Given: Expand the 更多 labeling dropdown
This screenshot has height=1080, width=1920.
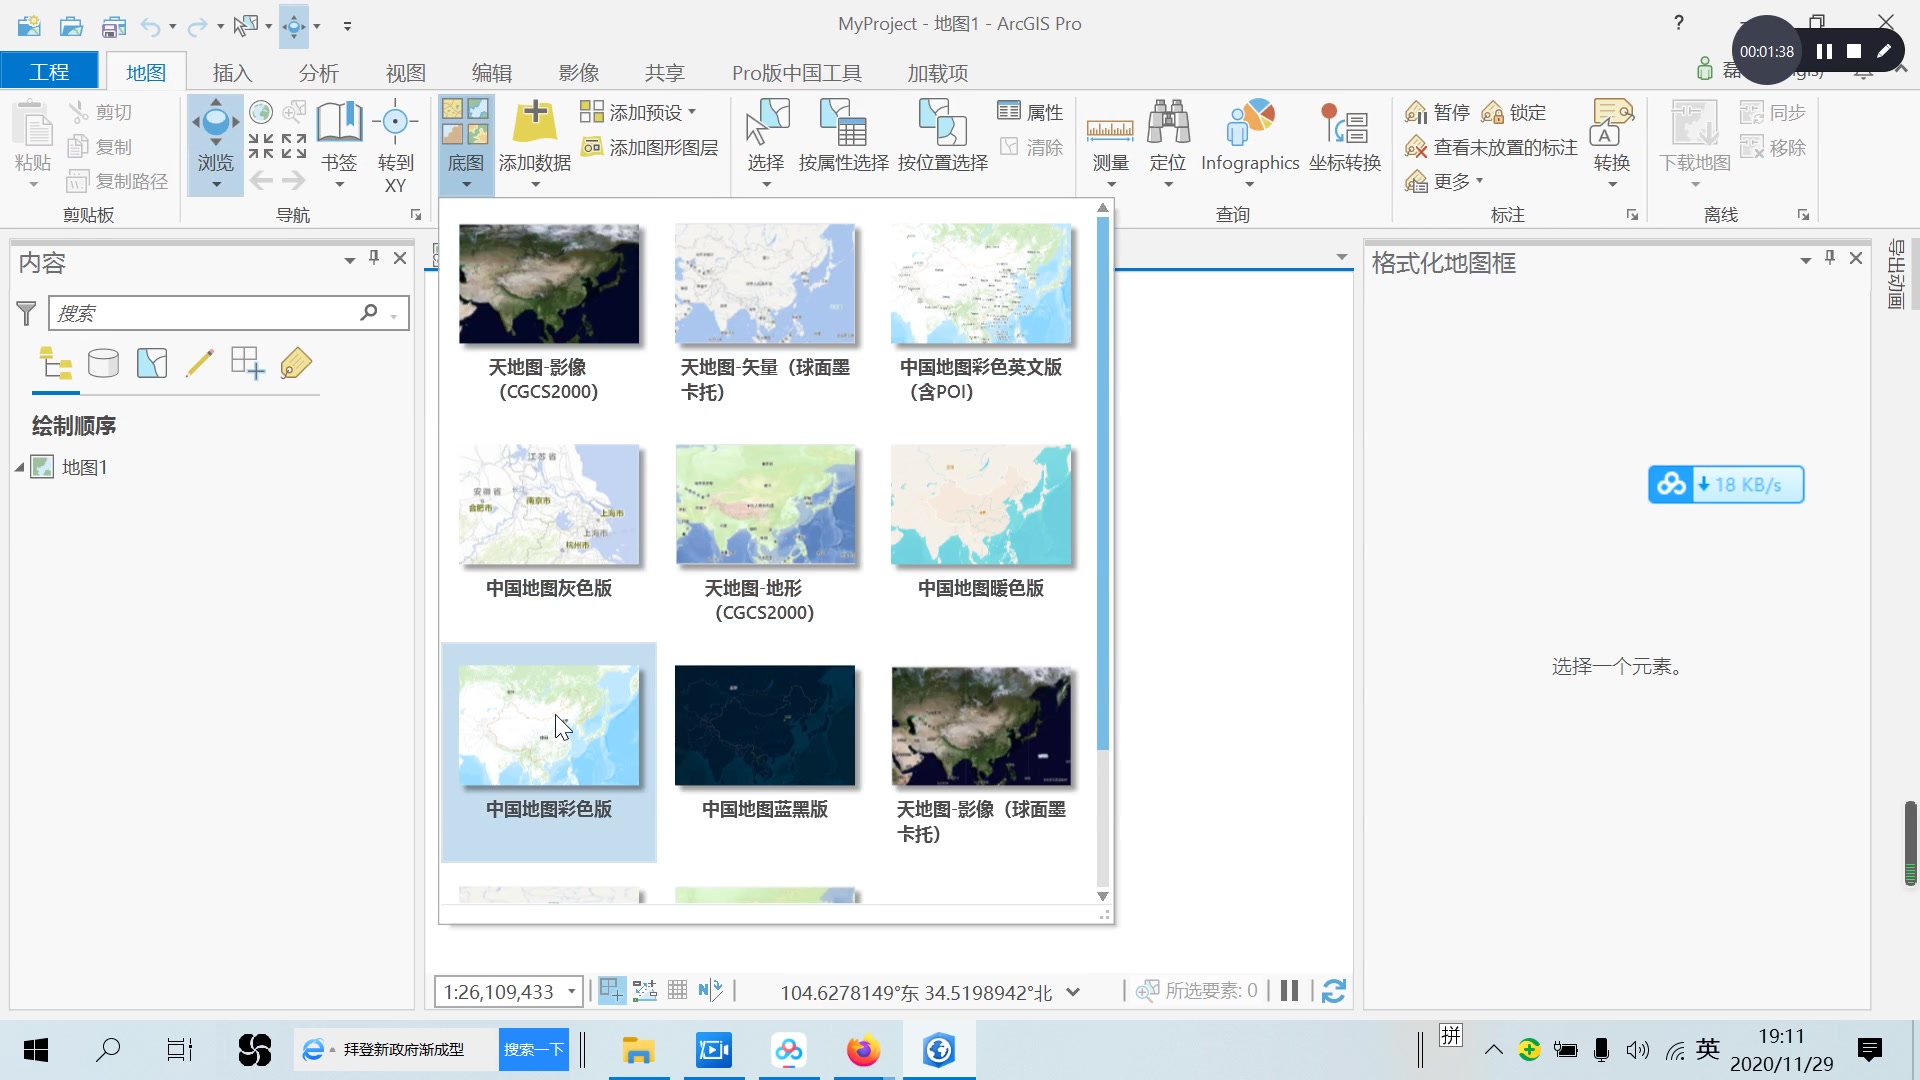Looking at the screenshot, I should coord(1480,181).
